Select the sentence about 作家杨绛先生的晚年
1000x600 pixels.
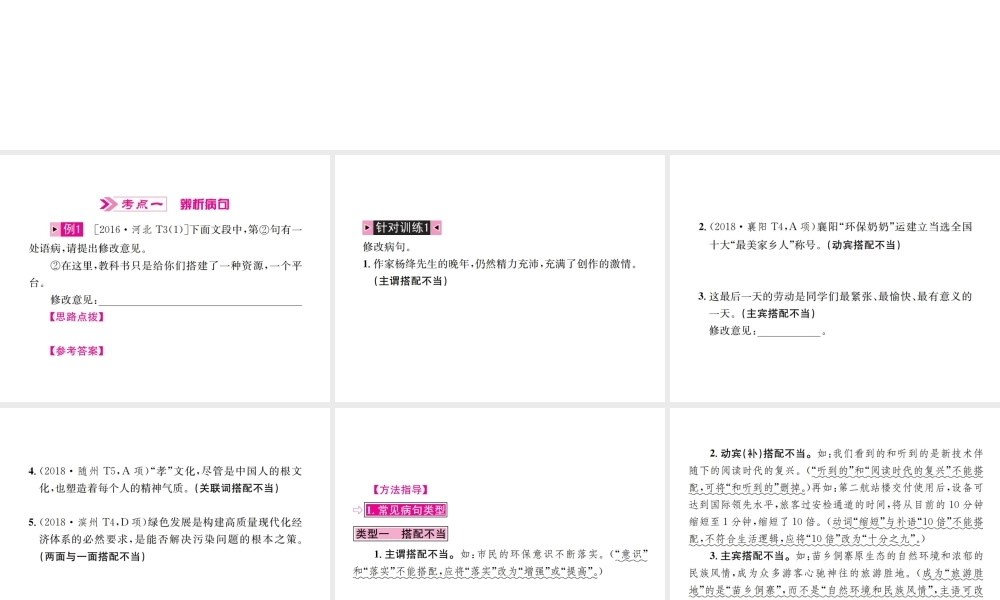point(506,264)
